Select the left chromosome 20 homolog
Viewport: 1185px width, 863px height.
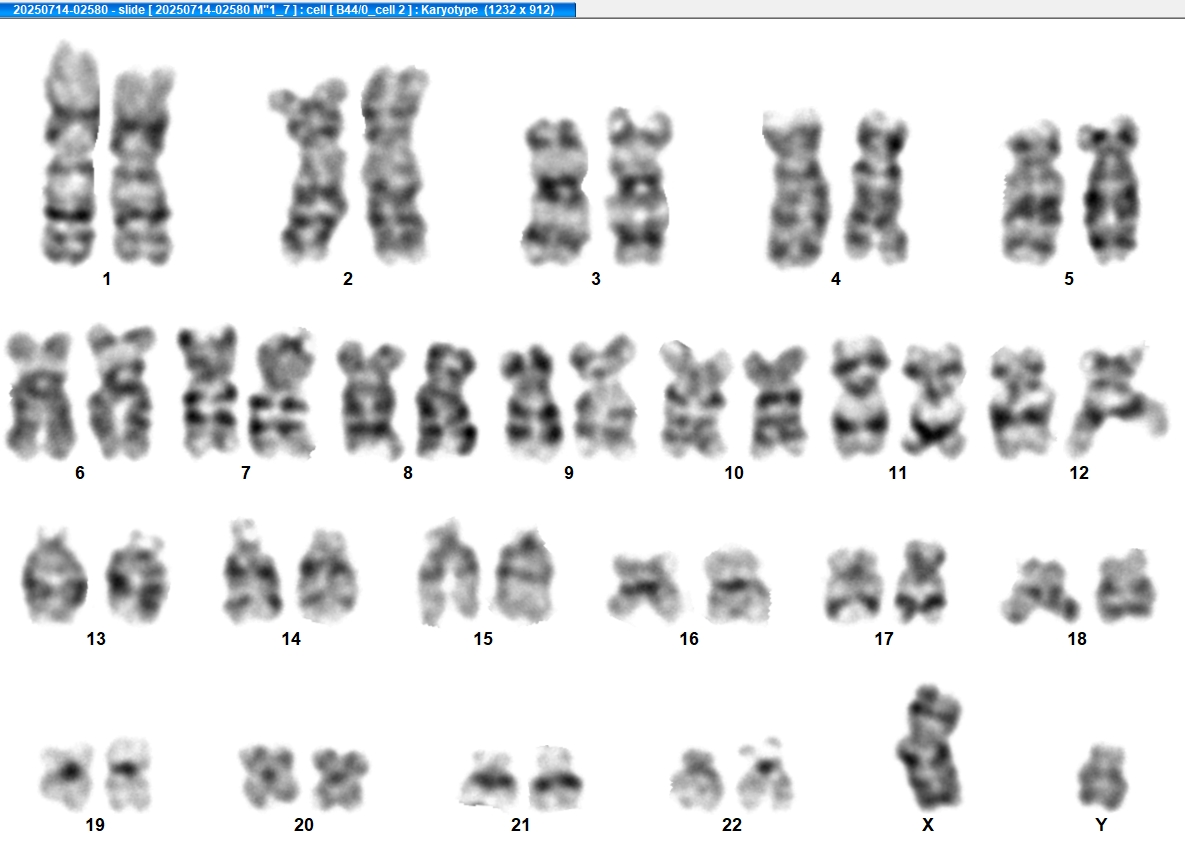pos(268,777)
